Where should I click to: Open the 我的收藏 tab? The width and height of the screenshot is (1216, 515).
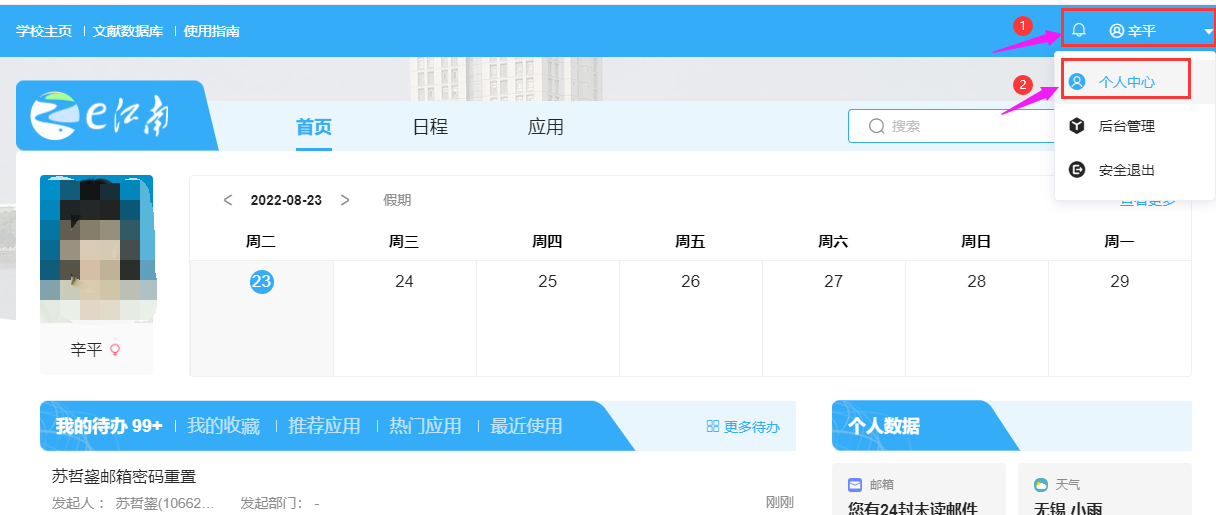[223, 426]
